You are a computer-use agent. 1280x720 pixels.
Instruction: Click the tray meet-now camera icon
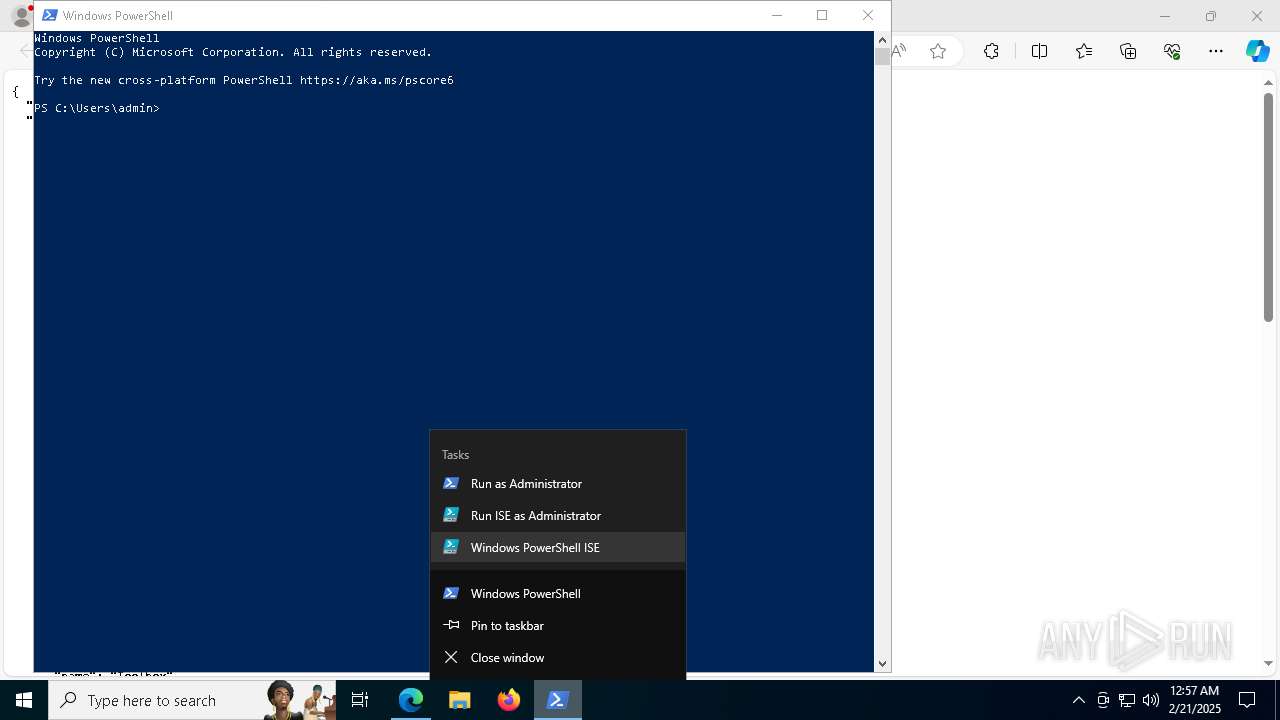[1103, 700]
